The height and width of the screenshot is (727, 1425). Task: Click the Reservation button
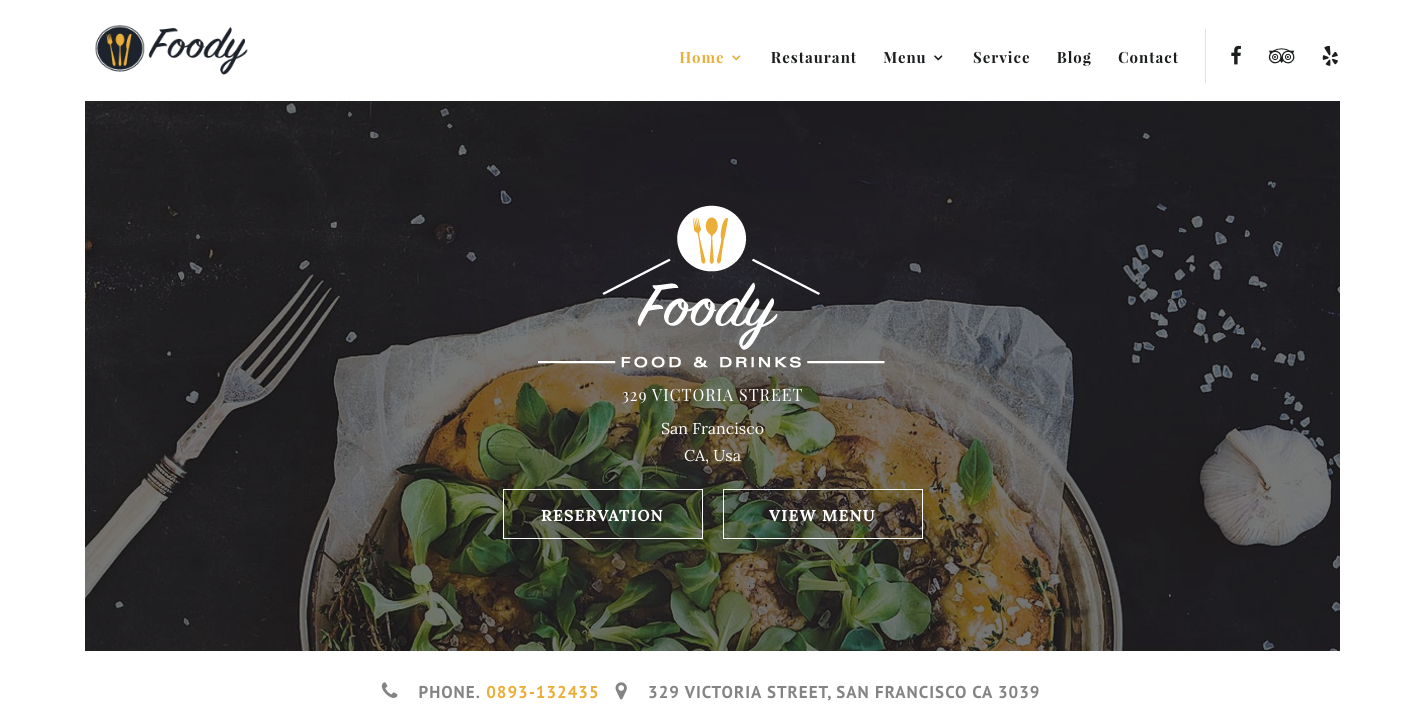[x=603, y=514]
